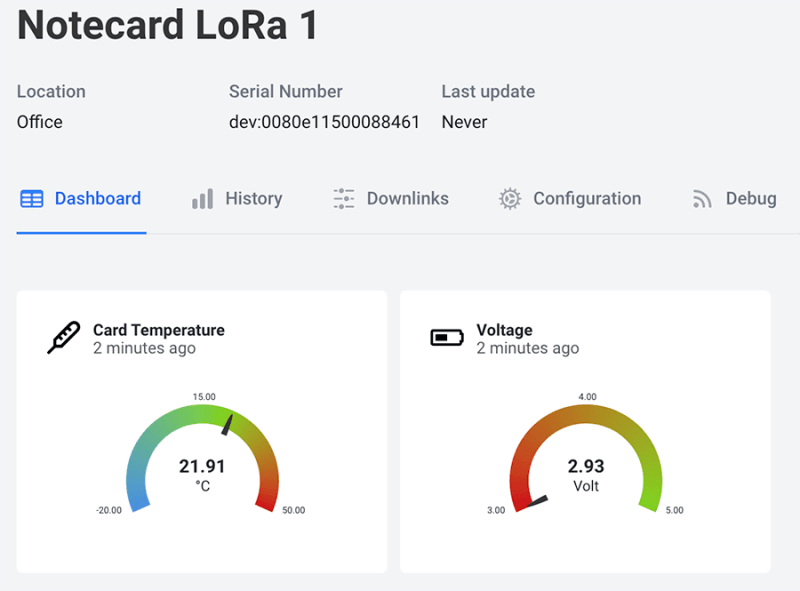Viewport: 800px width, 591px height.
Task: Click the History bar-chart icon
Action: (x=202, y=199)
